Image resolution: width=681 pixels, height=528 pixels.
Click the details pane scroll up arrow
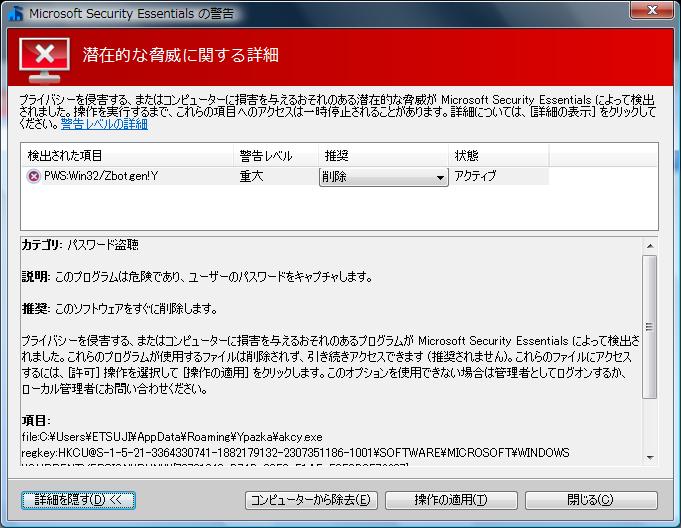(x=650, y=246)
